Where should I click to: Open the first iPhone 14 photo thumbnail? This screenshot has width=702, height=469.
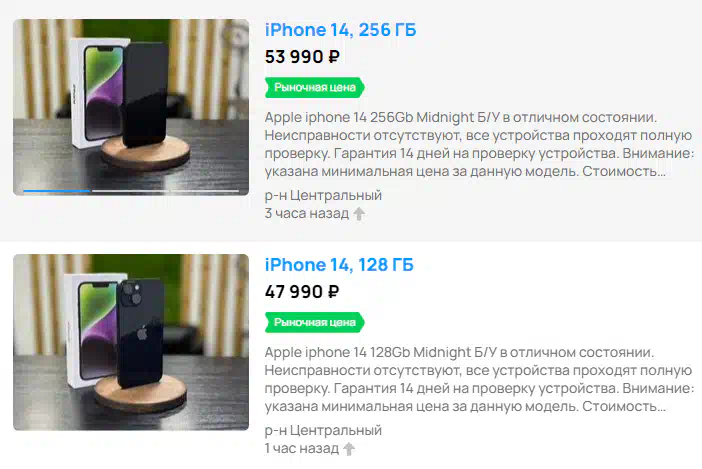click(131, 107)
